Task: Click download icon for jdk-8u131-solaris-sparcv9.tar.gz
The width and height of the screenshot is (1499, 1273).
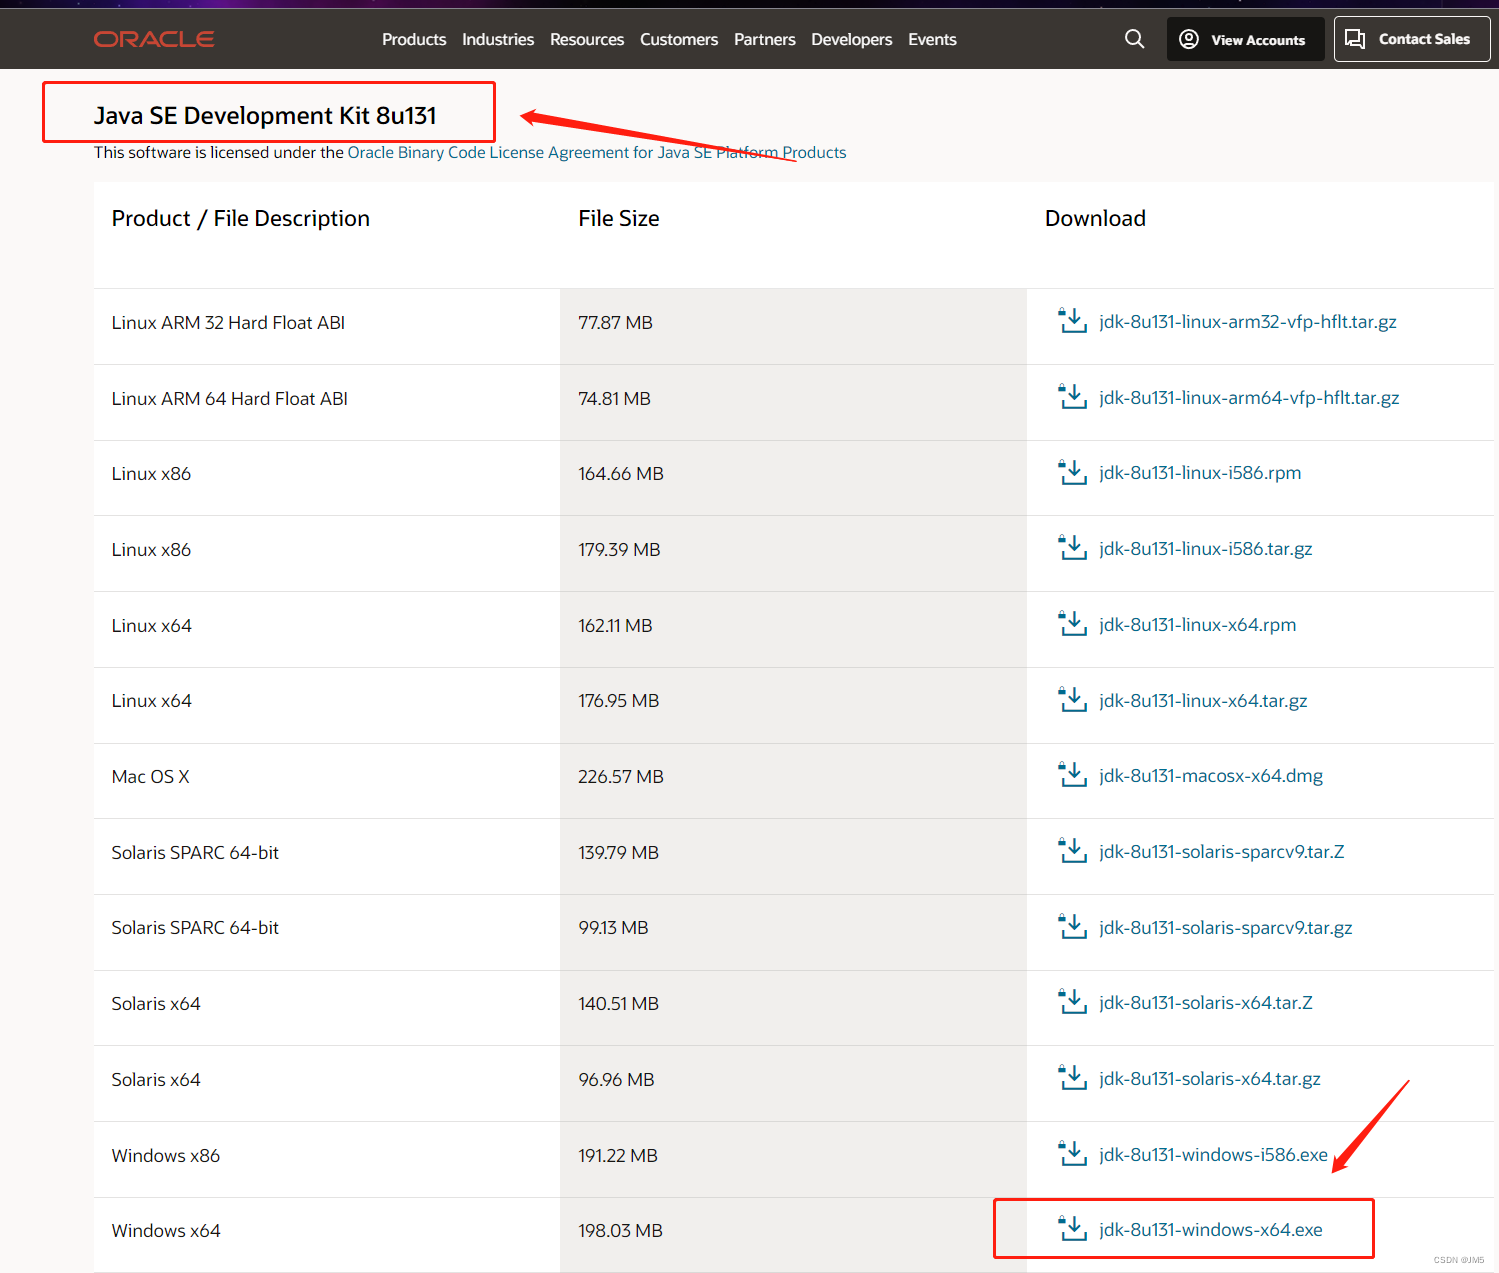Action: [1072, 927]
